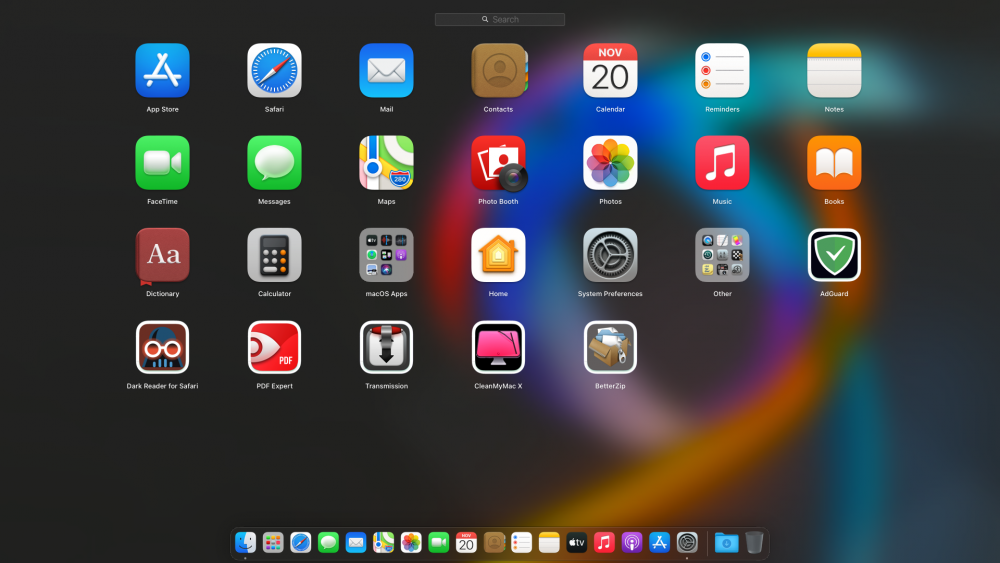Screen dimensions: 1000x563
Task: Open the Trash in the Dock
Action: point(754,543)
